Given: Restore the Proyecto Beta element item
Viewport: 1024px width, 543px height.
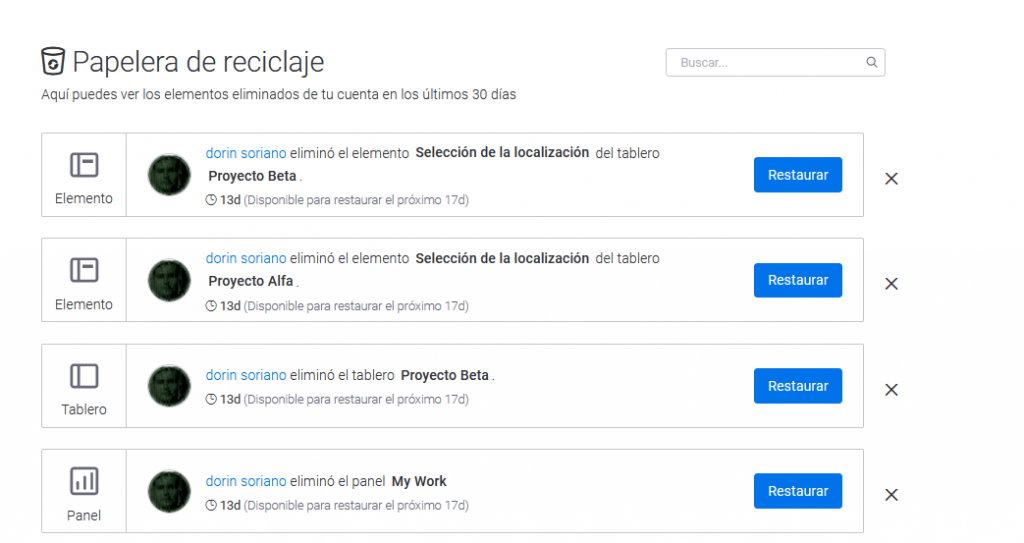Looking at the screenshot, I should pos(798,175).
